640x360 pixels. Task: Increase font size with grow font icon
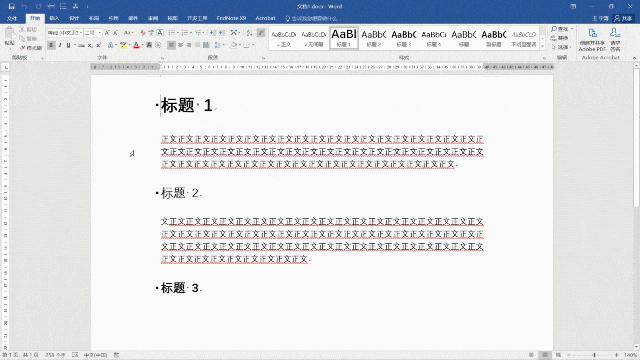point(107,33)
